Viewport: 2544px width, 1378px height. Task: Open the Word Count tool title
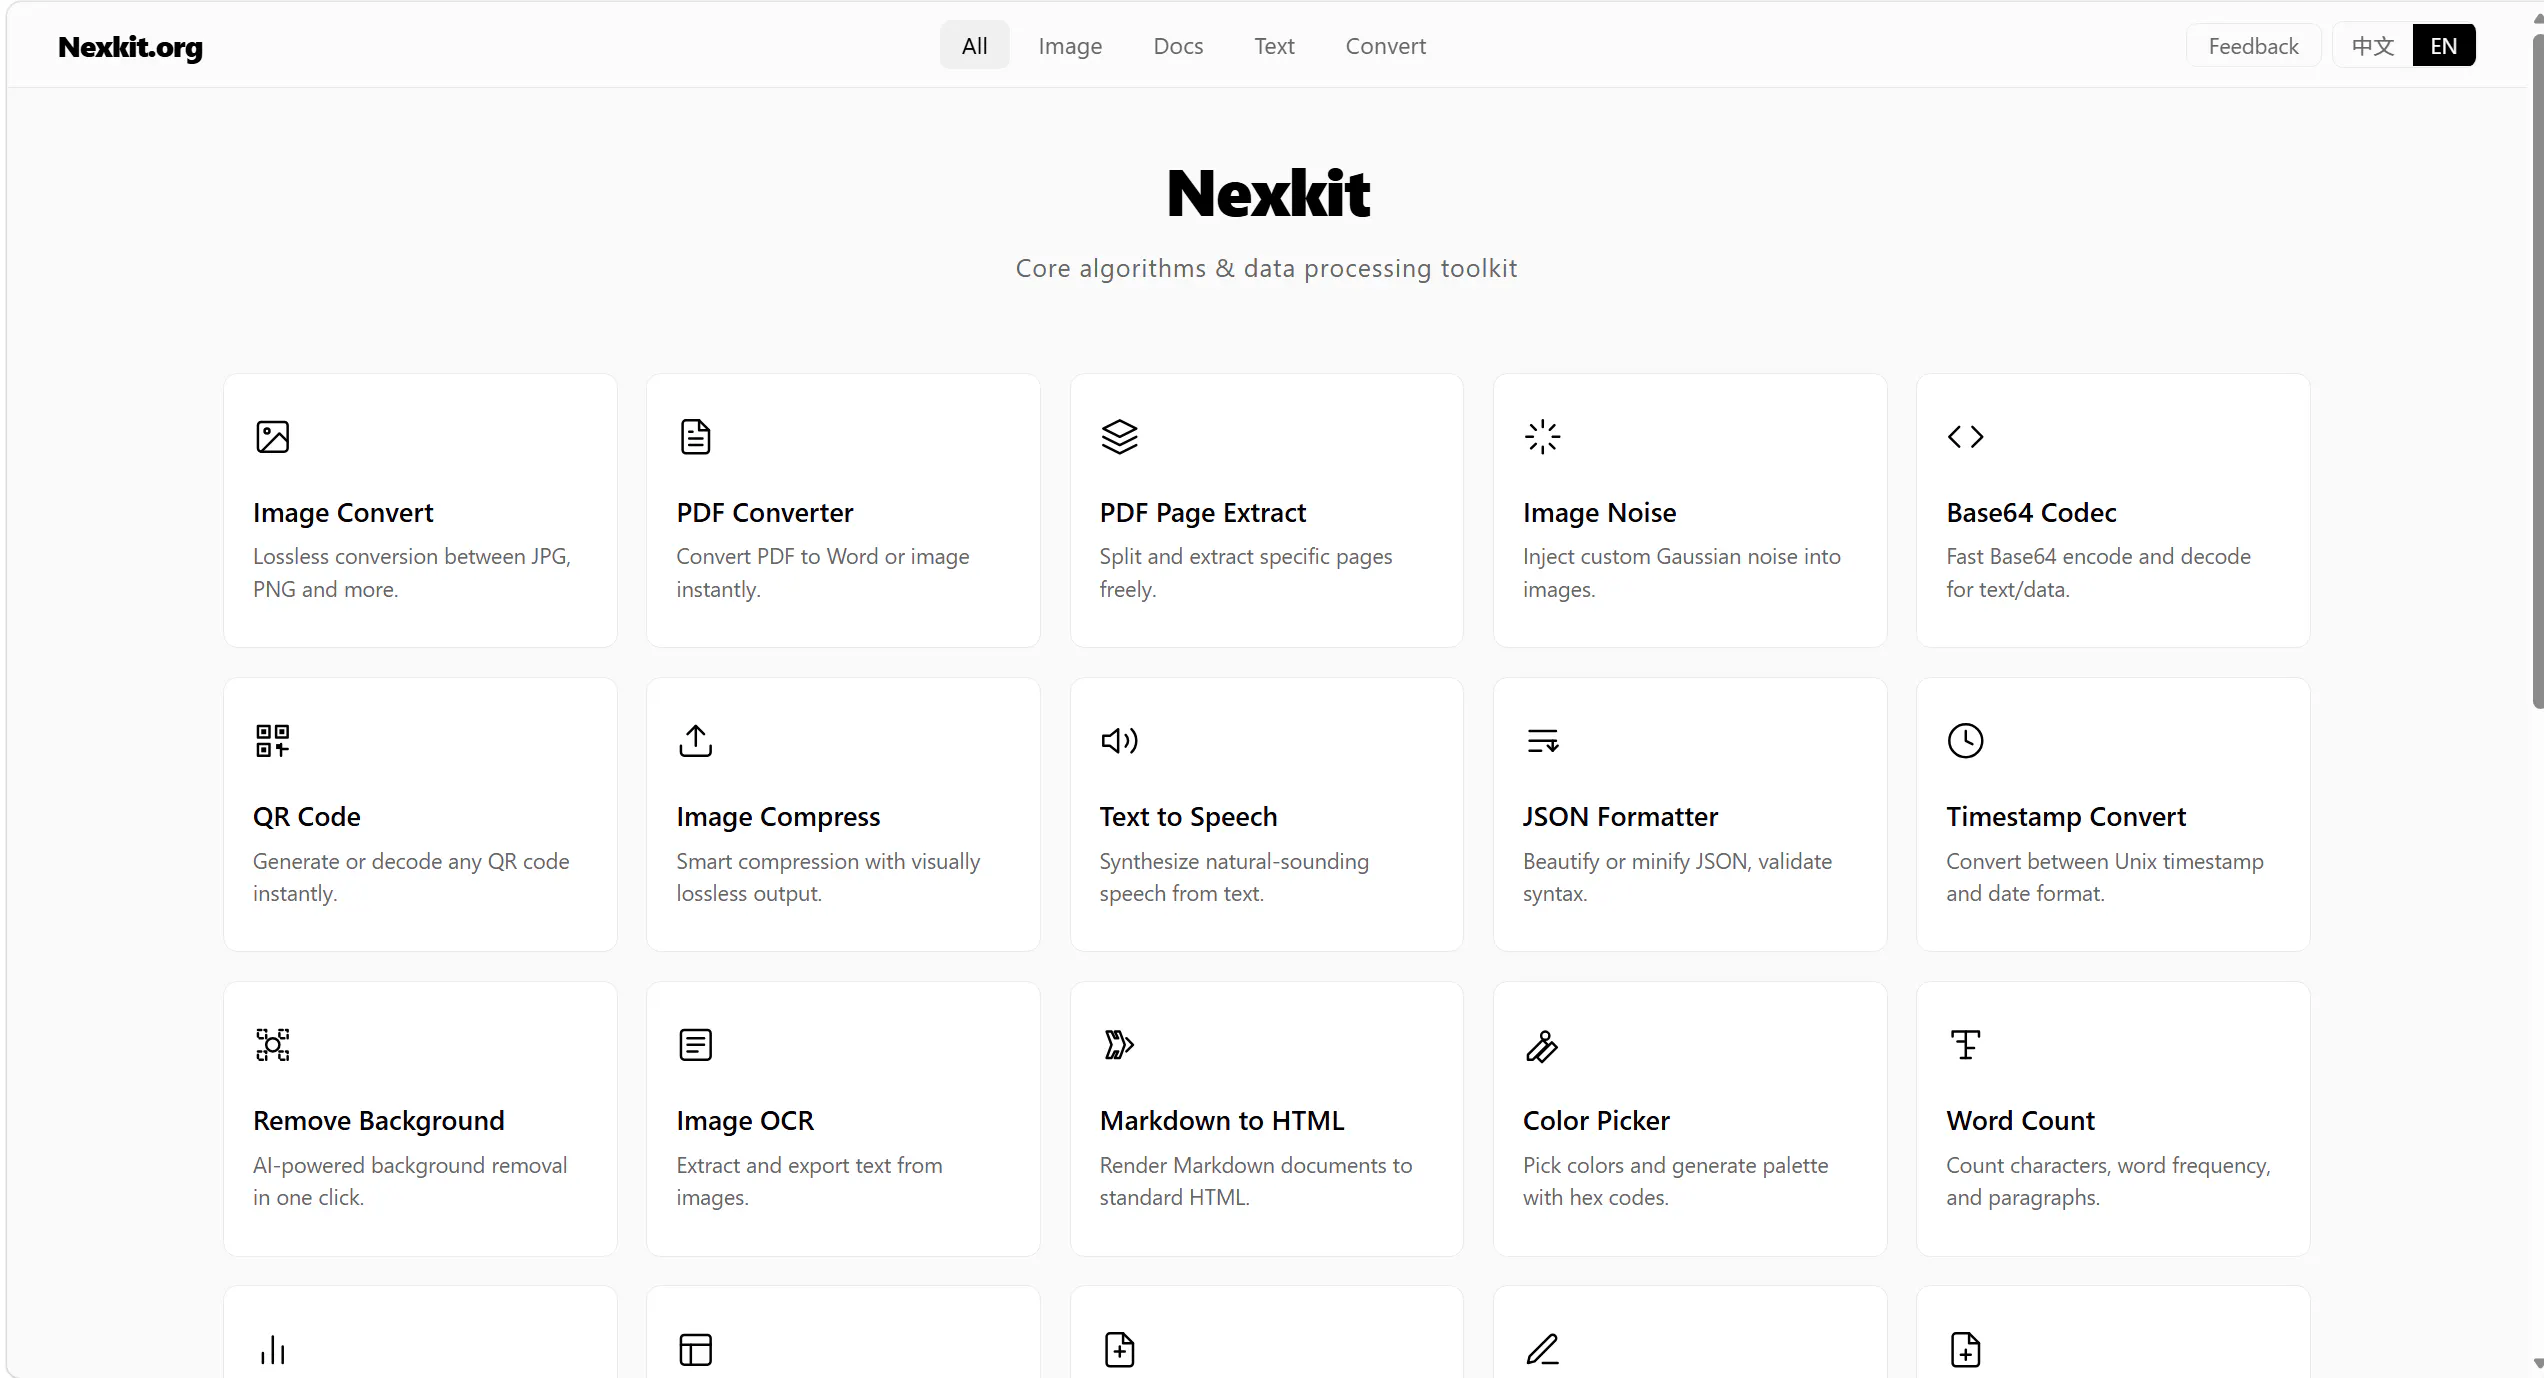[2020, 1121]
